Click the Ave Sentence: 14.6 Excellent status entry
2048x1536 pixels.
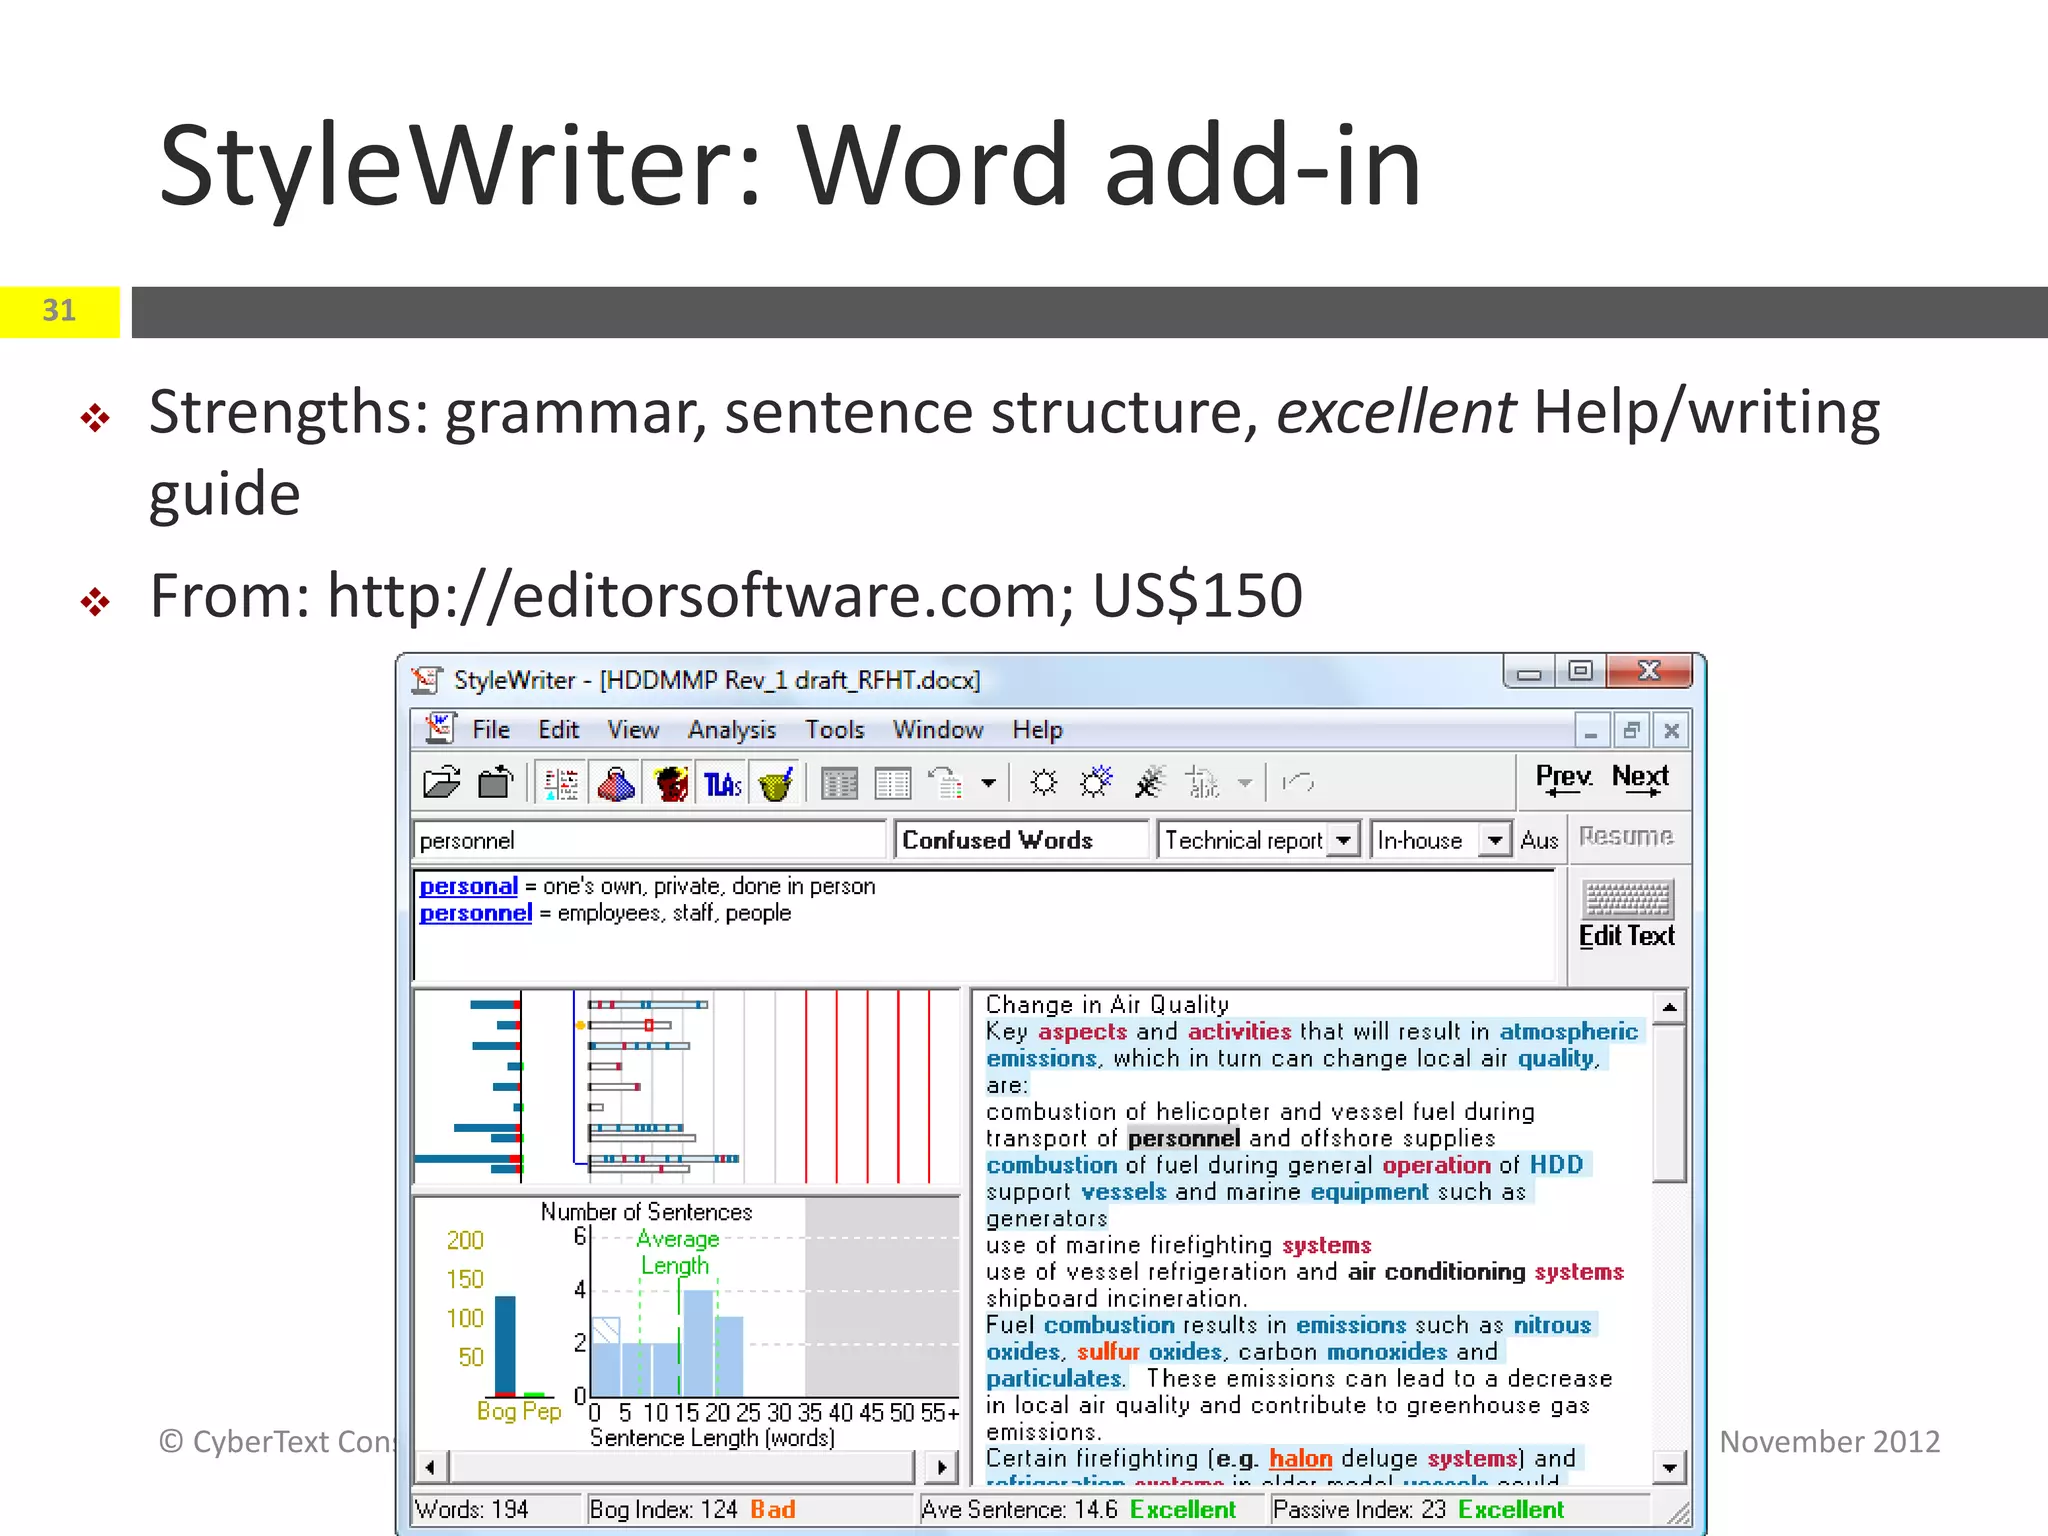(x=1091, y=1510)
